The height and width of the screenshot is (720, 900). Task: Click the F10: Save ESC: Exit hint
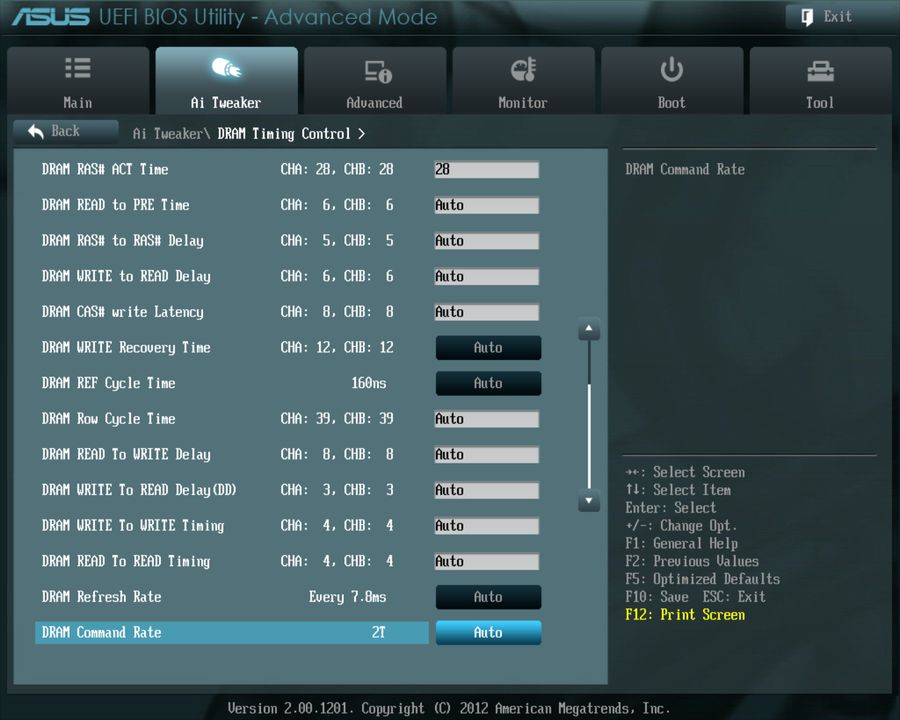[695, 597]
